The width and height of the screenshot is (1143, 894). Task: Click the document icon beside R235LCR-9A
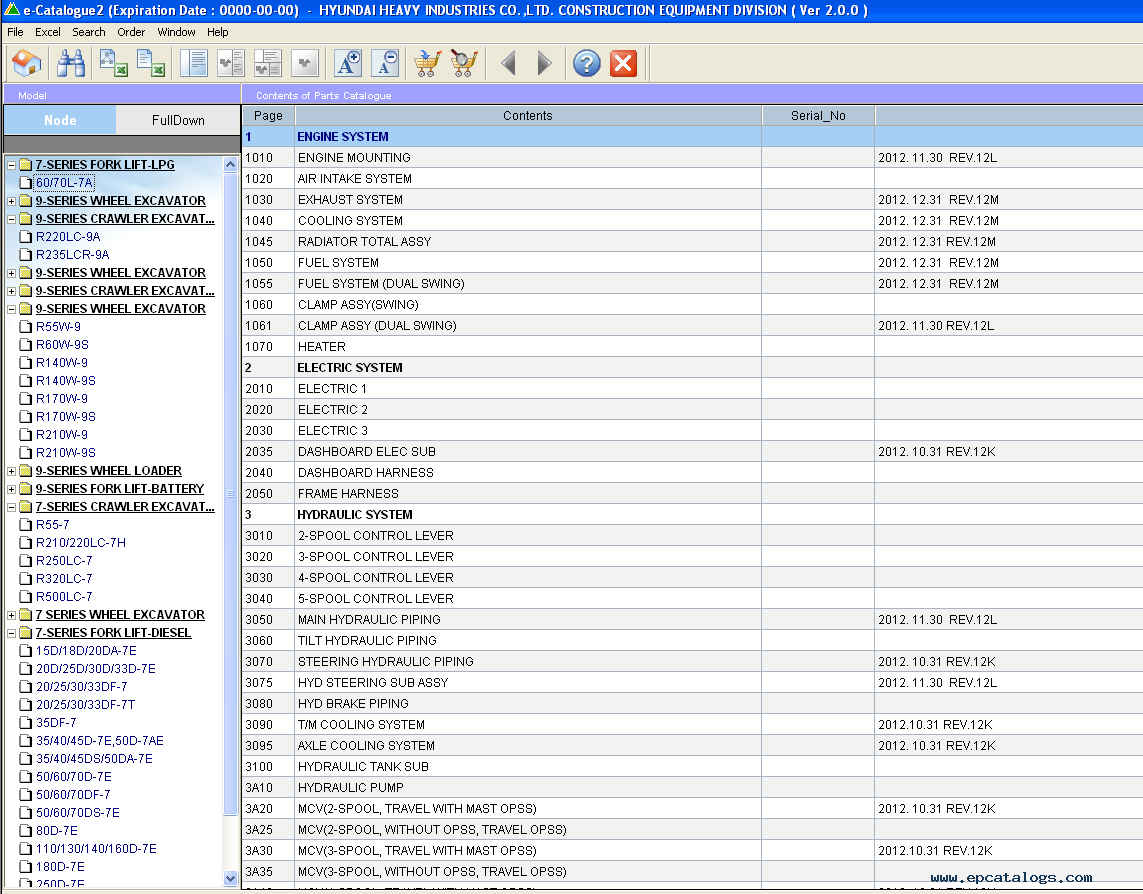click(26, 254)
